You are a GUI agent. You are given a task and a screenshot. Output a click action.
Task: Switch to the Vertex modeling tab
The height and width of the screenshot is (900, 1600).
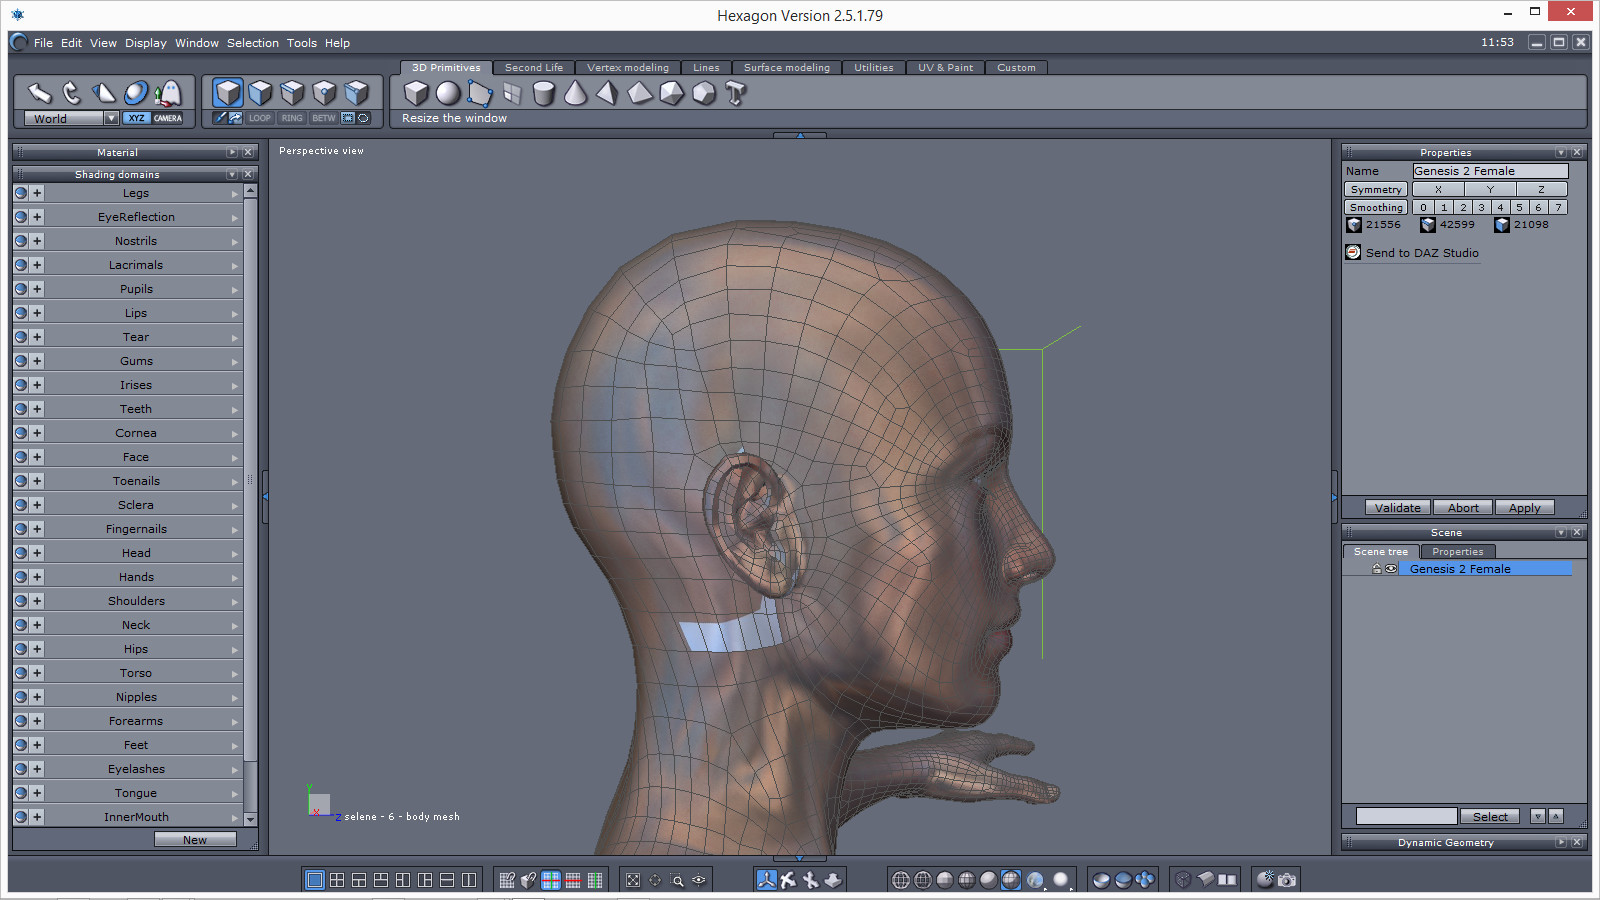[x=628, y=68]
